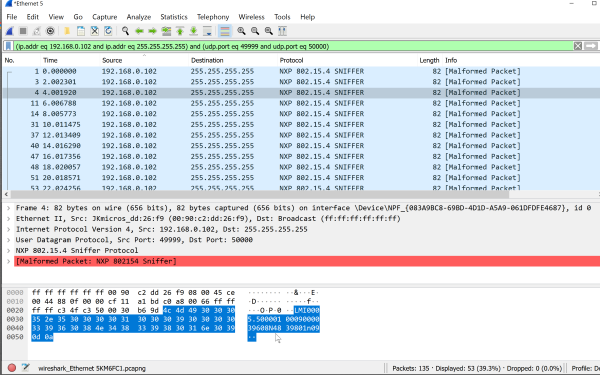
Task: Select packet number 3 at 2.002301
Action: (301, 82)
